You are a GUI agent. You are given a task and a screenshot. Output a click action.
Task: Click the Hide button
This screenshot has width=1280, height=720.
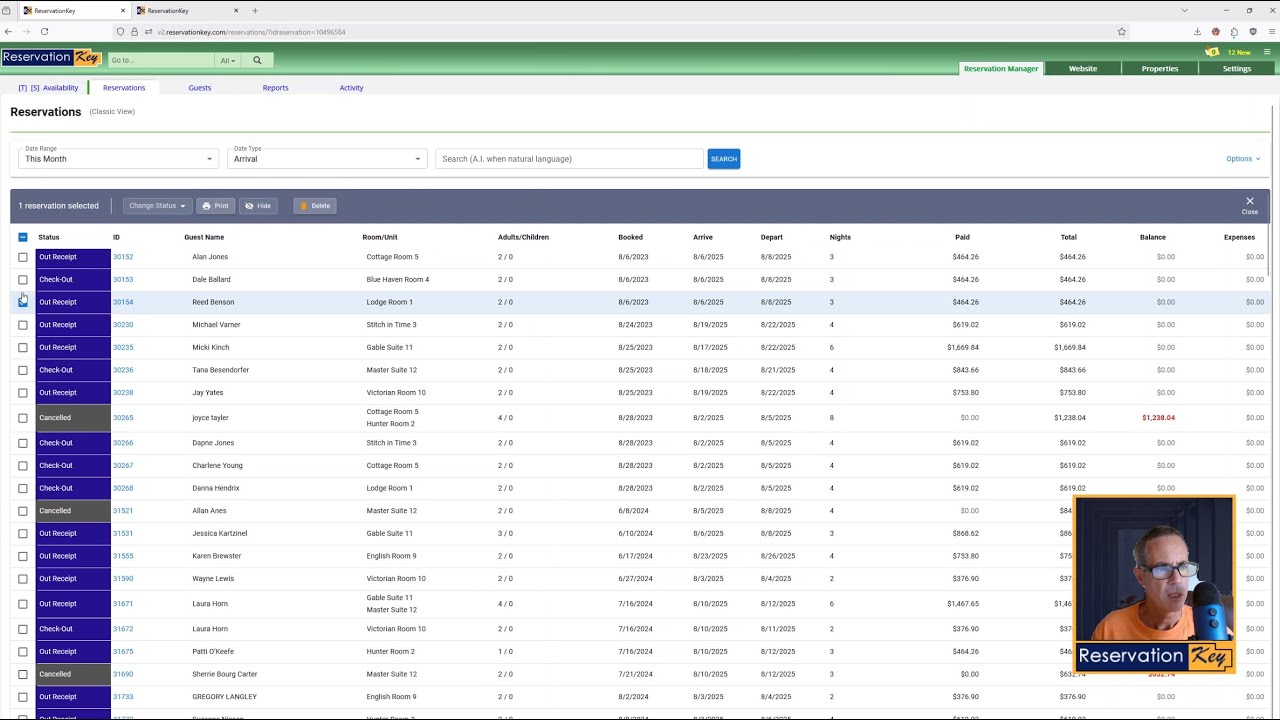[258, 206]
